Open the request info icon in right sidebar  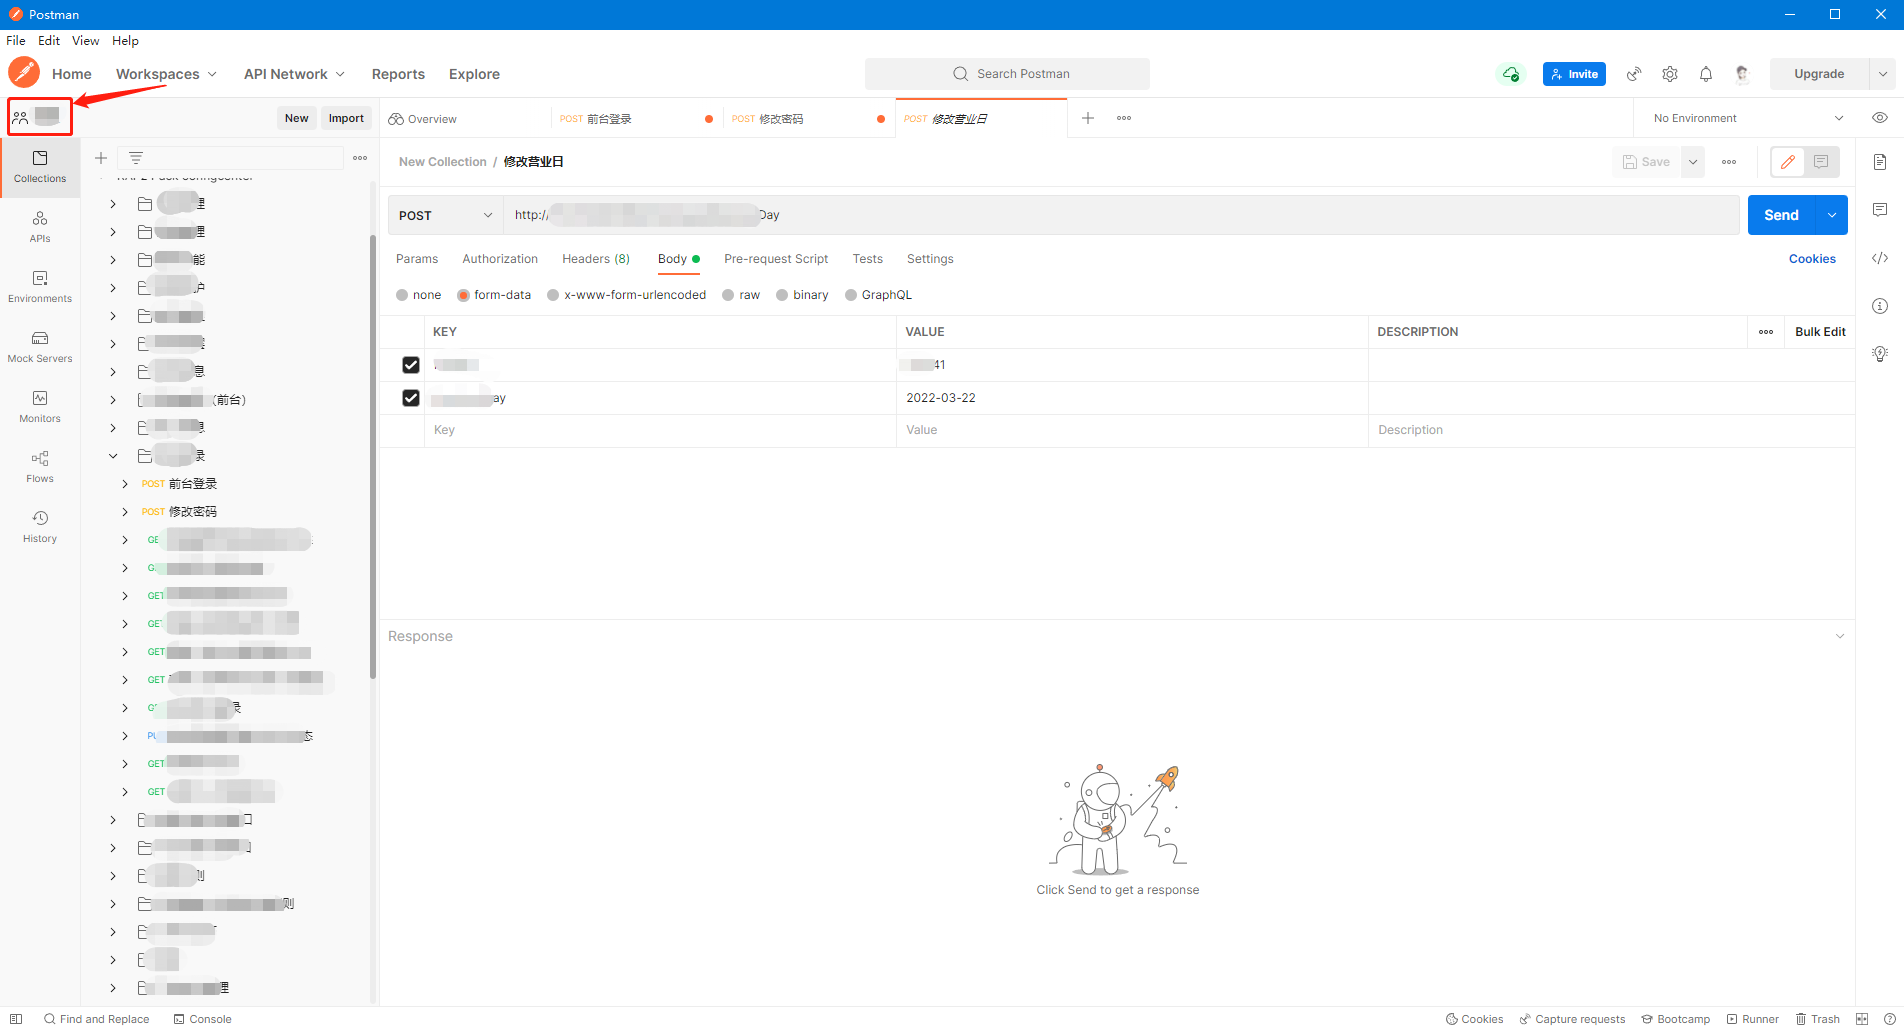(x=1880, y=306)
